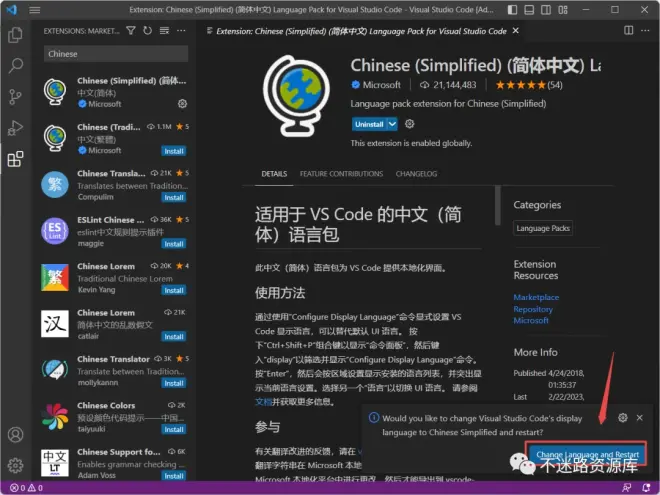Open notifications bell in status bar

pyautogui.click(x=646, y=488)
